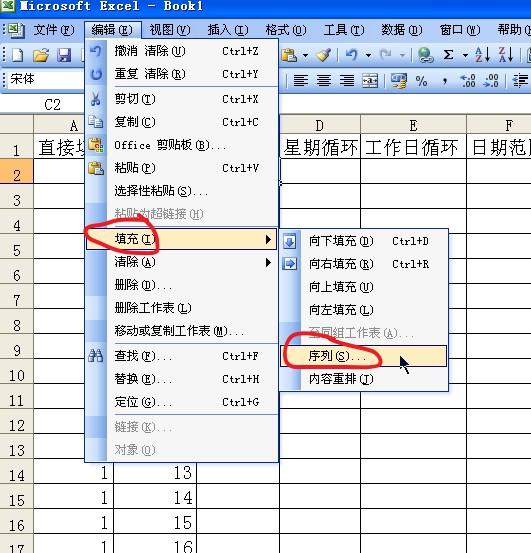Expand the 清除(A) clear submenu
This screenshot has height=553, width=531.
pos(181,262)
